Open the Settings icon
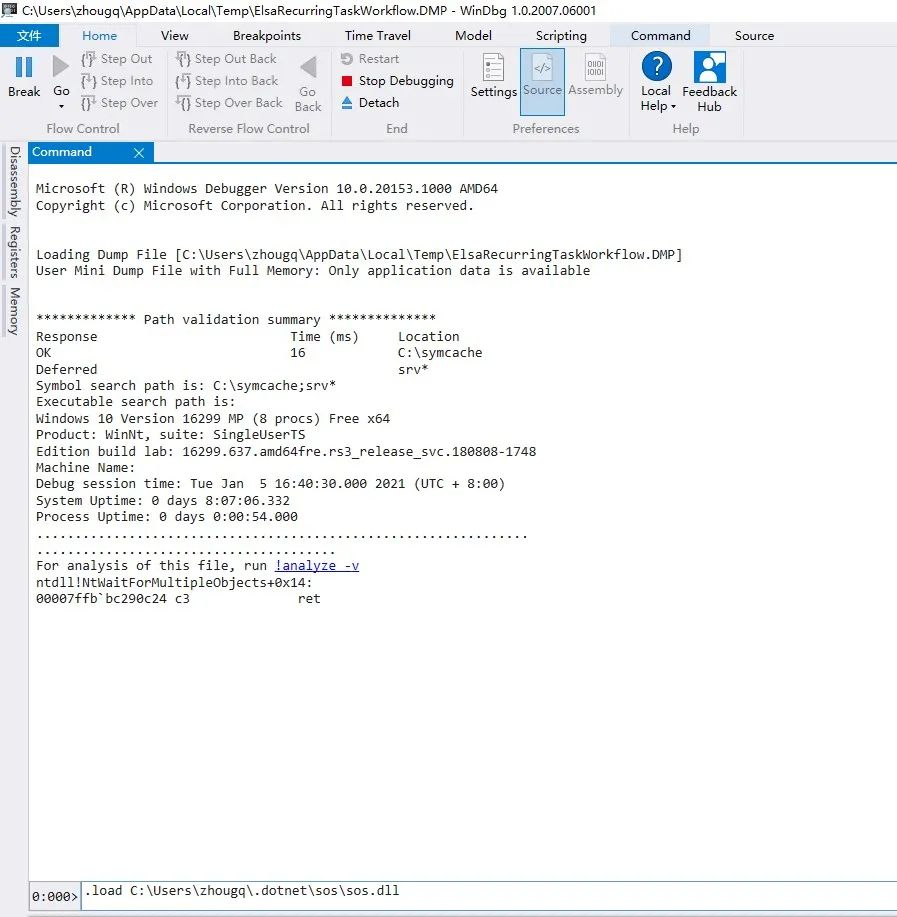The image size is (897, 917). tap(494, 67)
